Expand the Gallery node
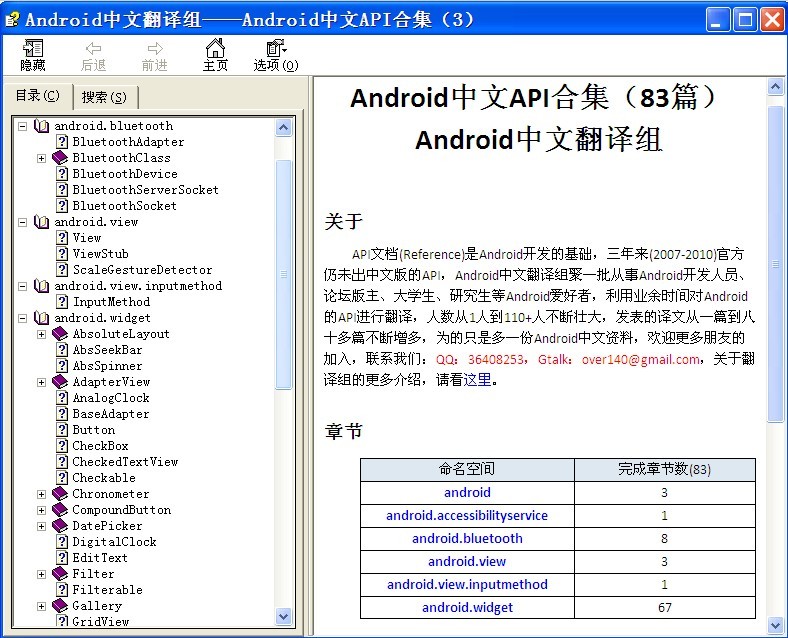 pyautogui.click(x=42, y=606)
